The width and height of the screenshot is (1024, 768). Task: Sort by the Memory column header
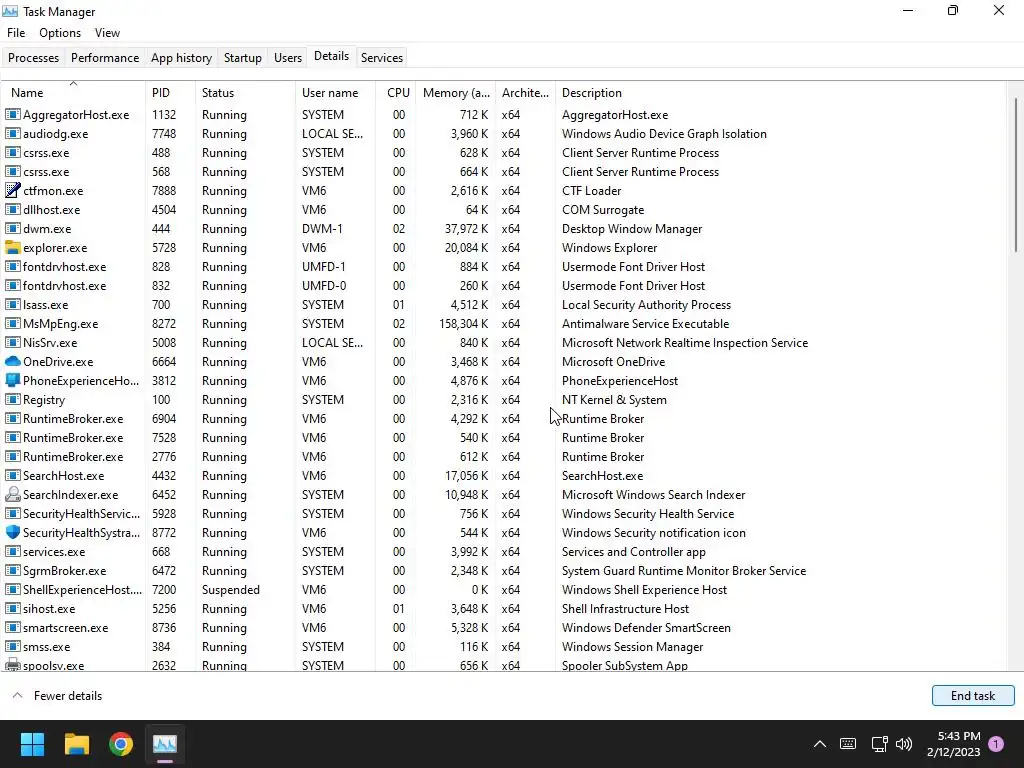(x=455, y=93)
